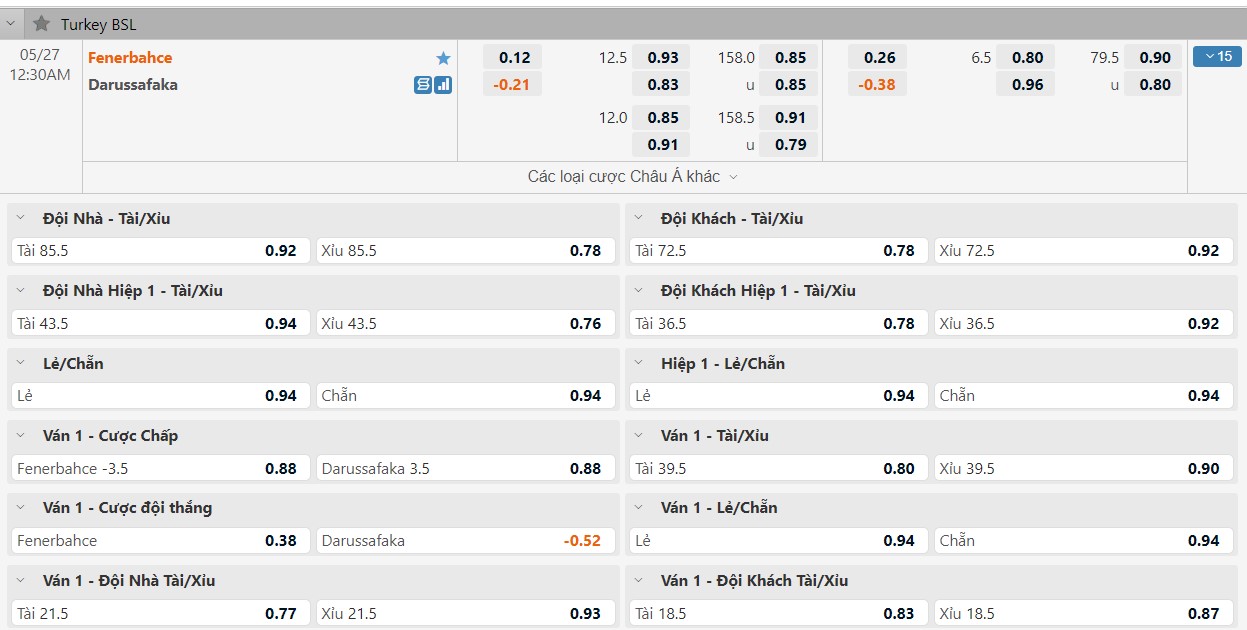Click the Fenerbahce team name
Screen dimensions: 1247x630
coord(130,58)
